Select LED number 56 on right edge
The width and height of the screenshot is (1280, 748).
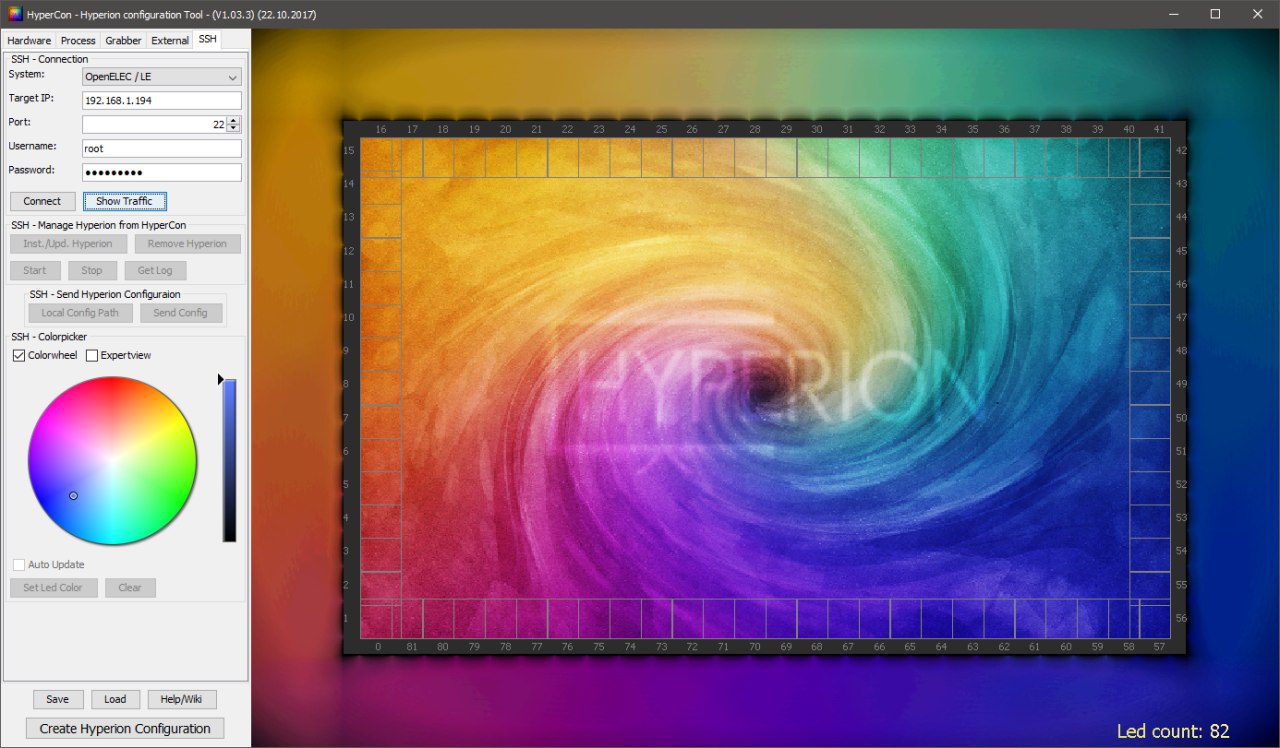[x=1181, y=618]
